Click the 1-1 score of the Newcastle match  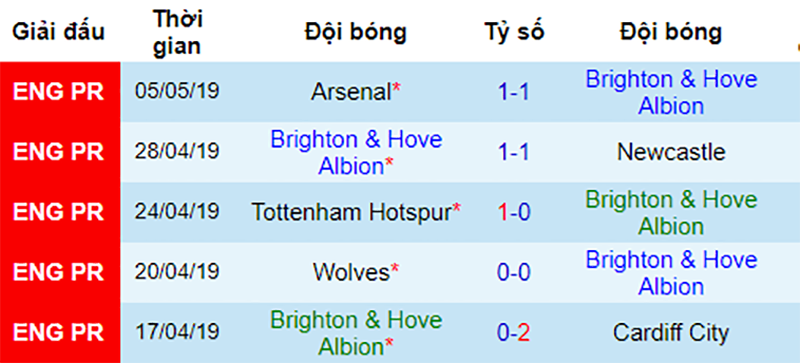coord(514,152)
